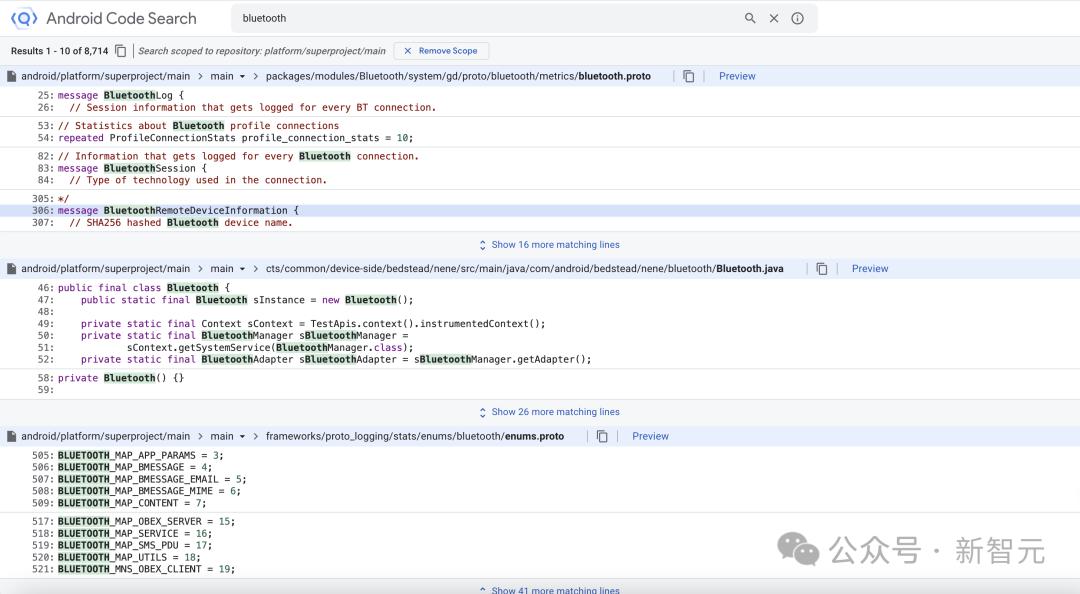The height and width of the screenshot is (594, 1080).
Task: Open android/platform/superproject/main link in enums.proto result
Action: pos(105,436)
